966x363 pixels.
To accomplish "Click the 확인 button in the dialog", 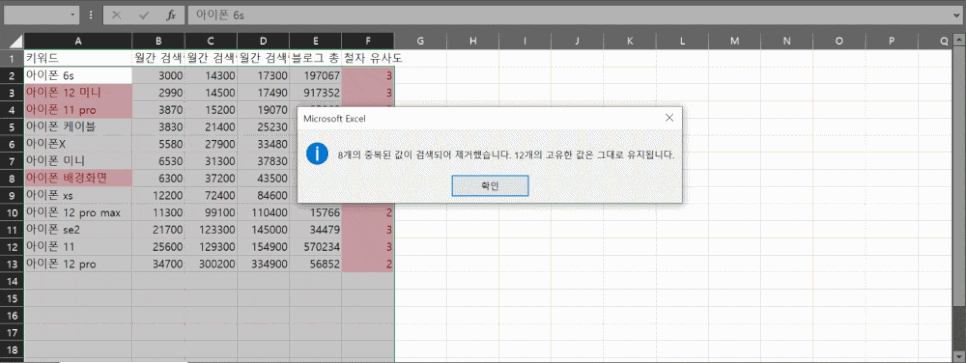I will click(490, 186).
